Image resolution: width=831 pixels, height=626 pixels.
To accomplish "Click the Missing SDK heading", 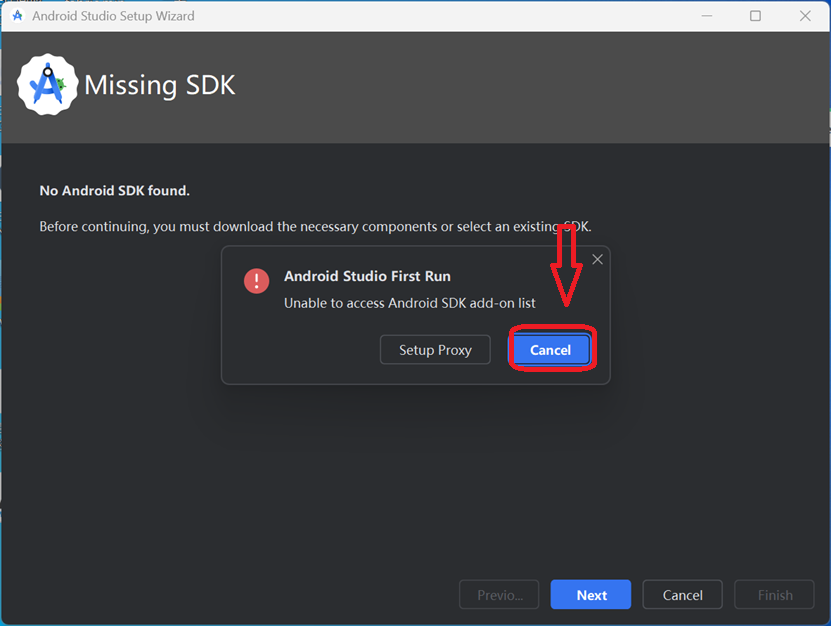I will point(160,85).
